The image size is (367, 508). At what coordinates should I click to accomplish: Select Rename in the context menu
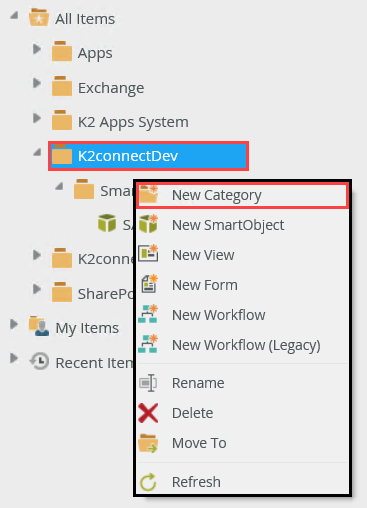click(198, 383)
